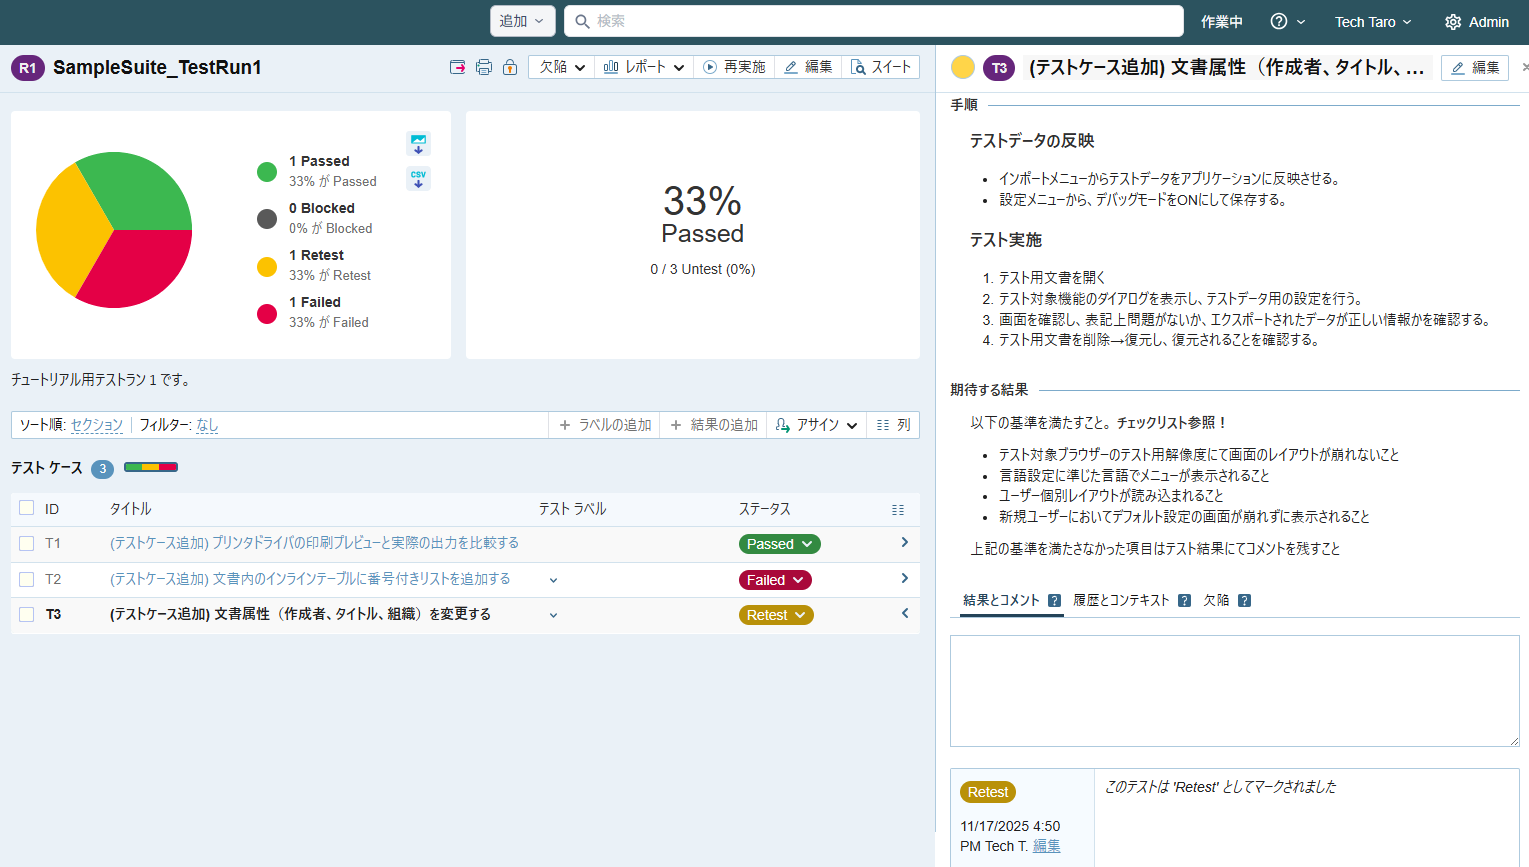Click the printer icon
The width and height of the screenshot is (1529, 867).
(484, 67)
